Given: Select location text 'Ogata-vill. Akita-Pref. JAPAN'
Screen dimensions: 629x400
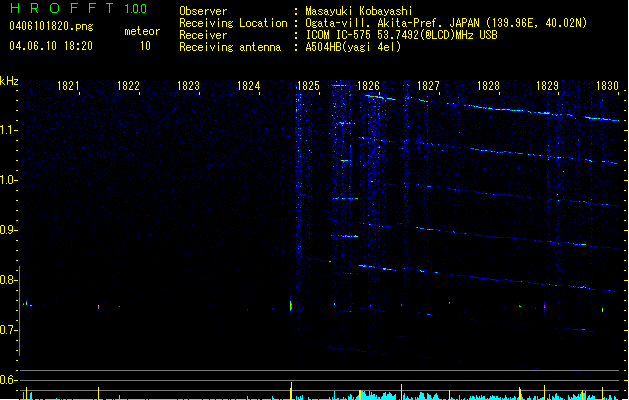Looking at the screenshot, I should (x=393, y=23).
